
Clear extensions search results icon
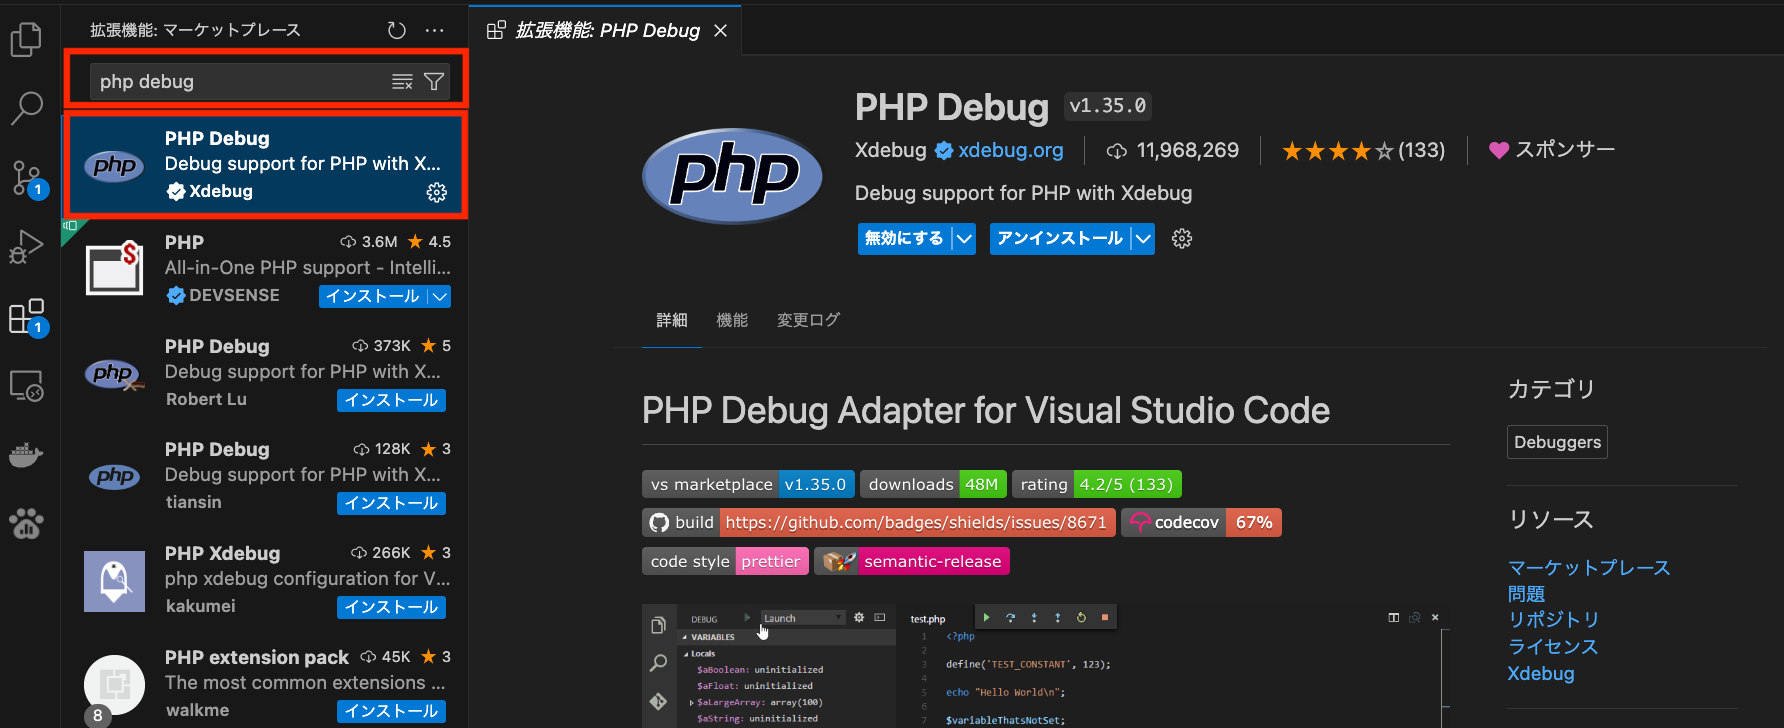[x=402, y=82]
